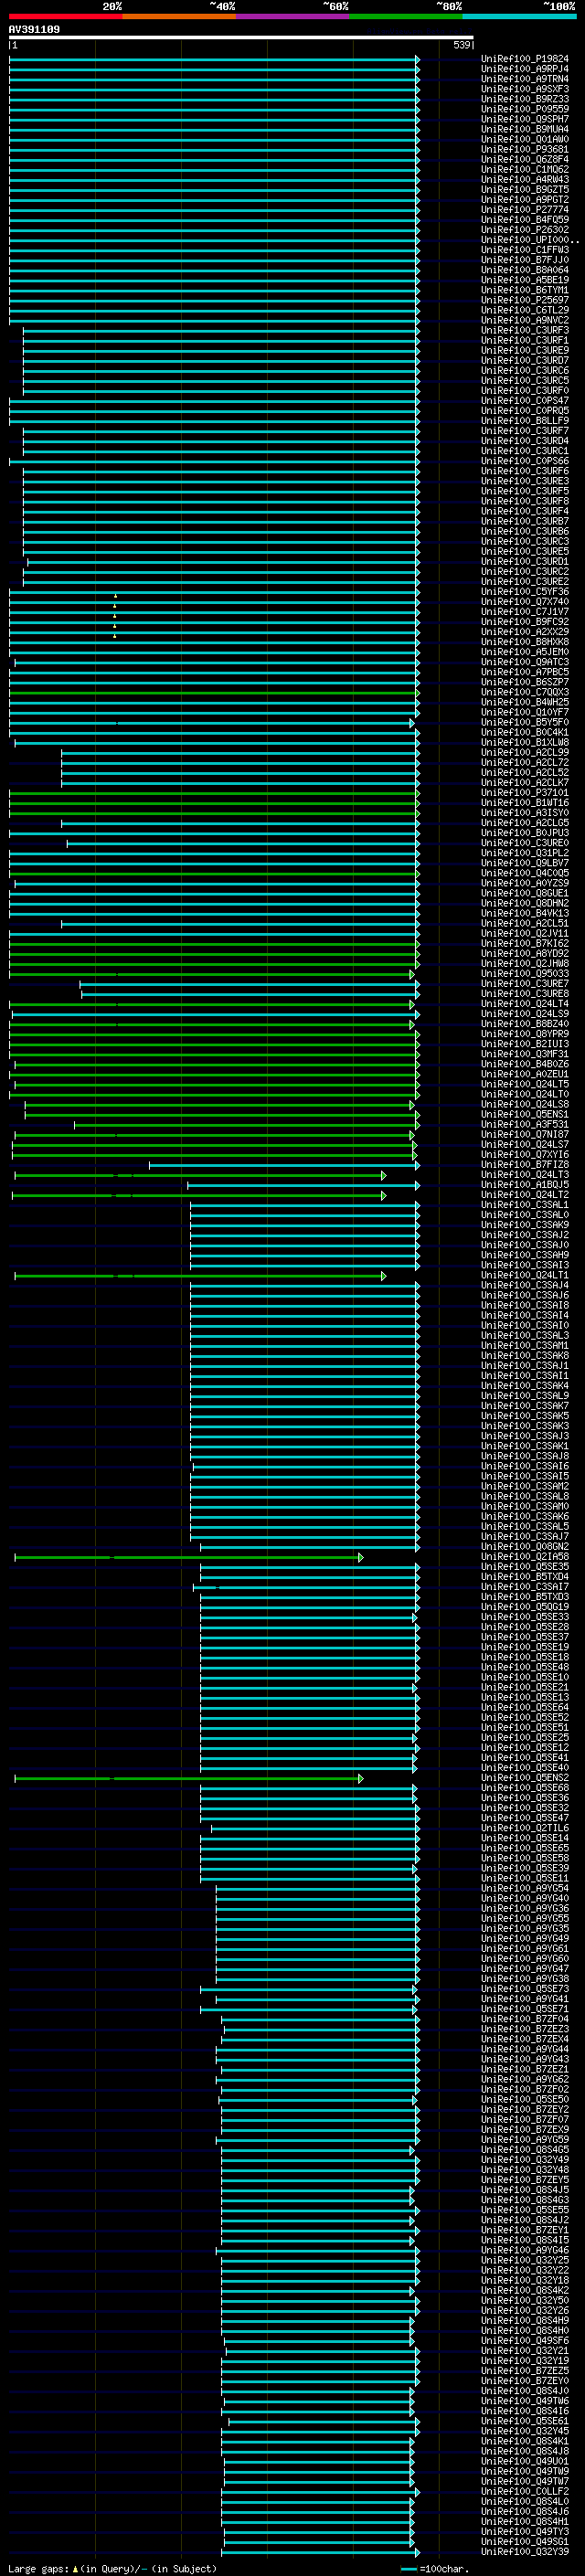Viewport: 585px width, 2576px height.
Task: Select hit label UniRef100_A9YG38
Action: point(525,1979)
